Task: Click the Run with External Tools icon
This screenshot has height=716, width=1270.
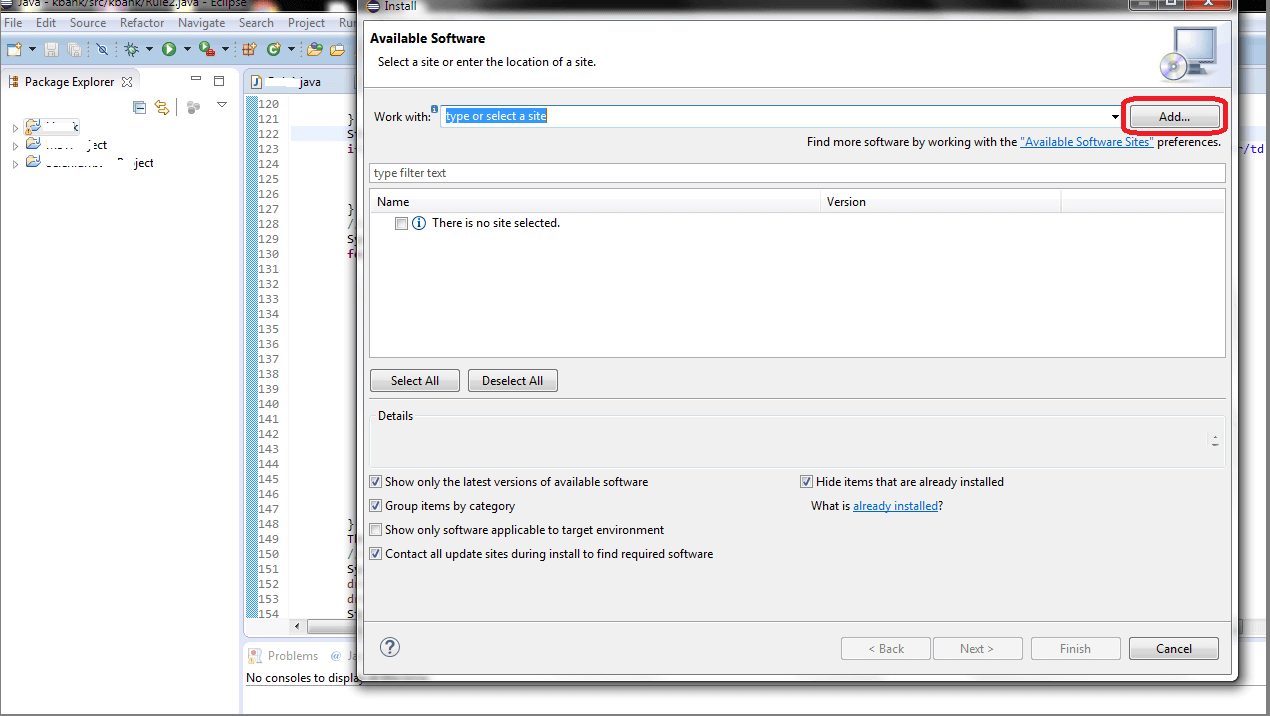Action: point(206,49)
